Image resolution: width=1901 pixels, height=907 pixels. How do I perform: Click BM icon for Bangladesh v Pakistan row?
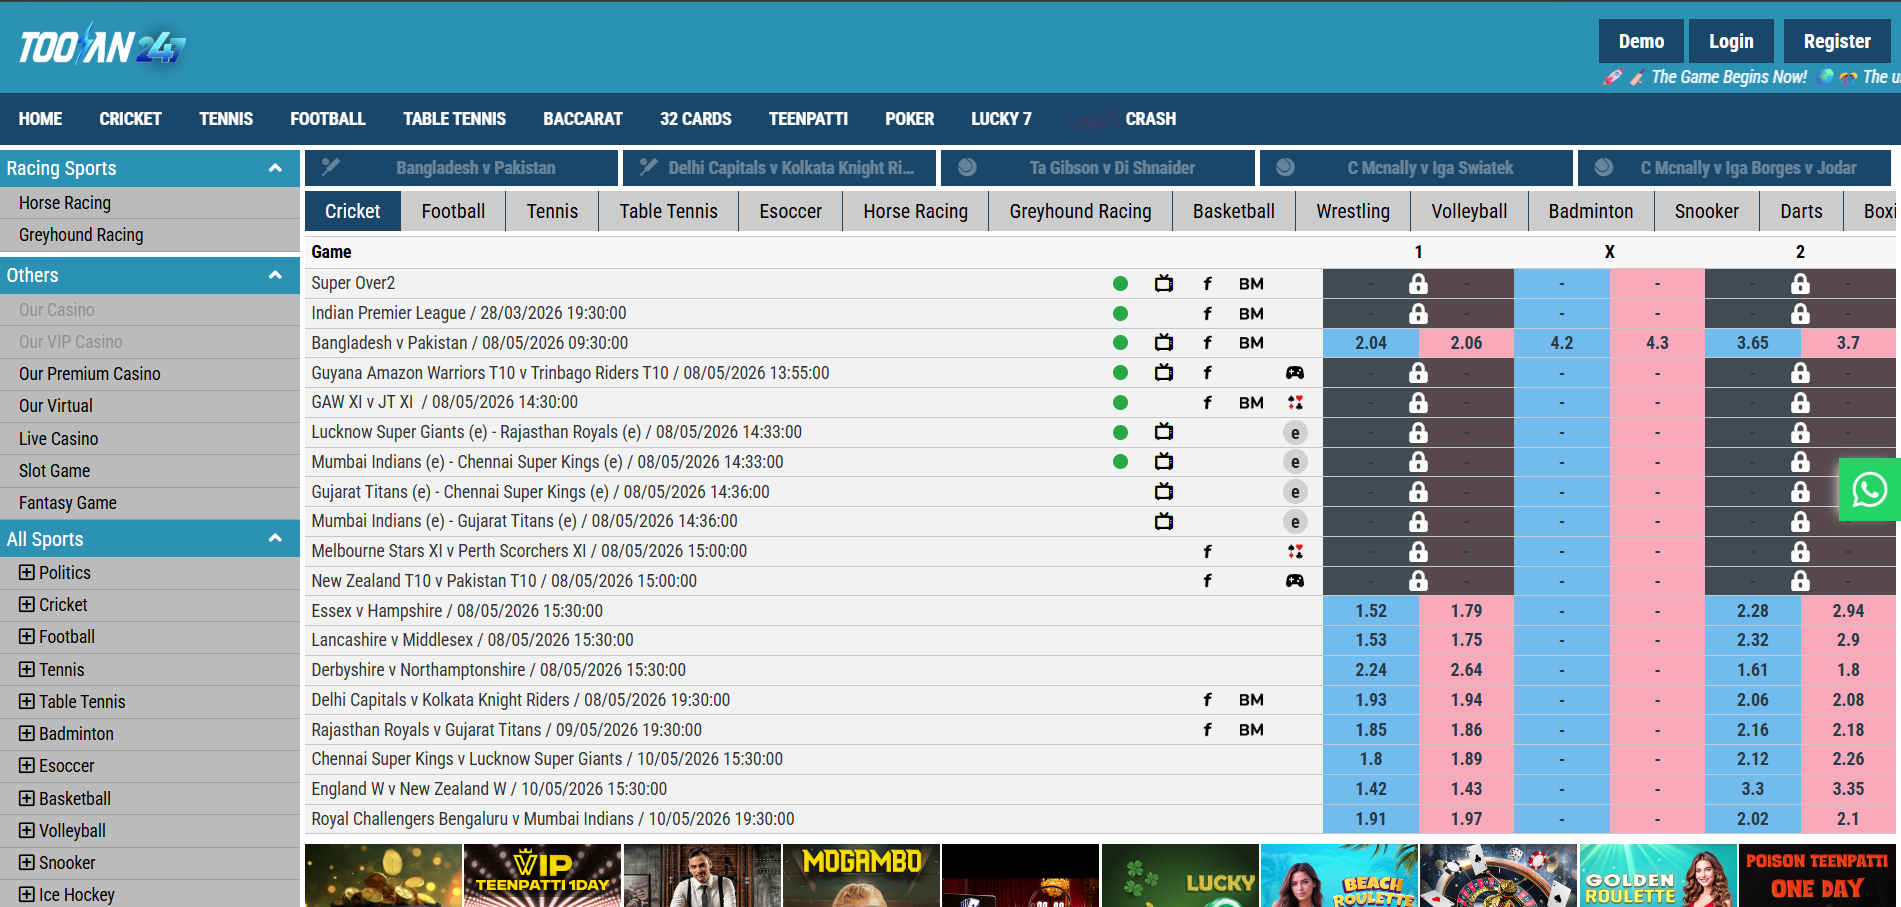click(1251, 342)
